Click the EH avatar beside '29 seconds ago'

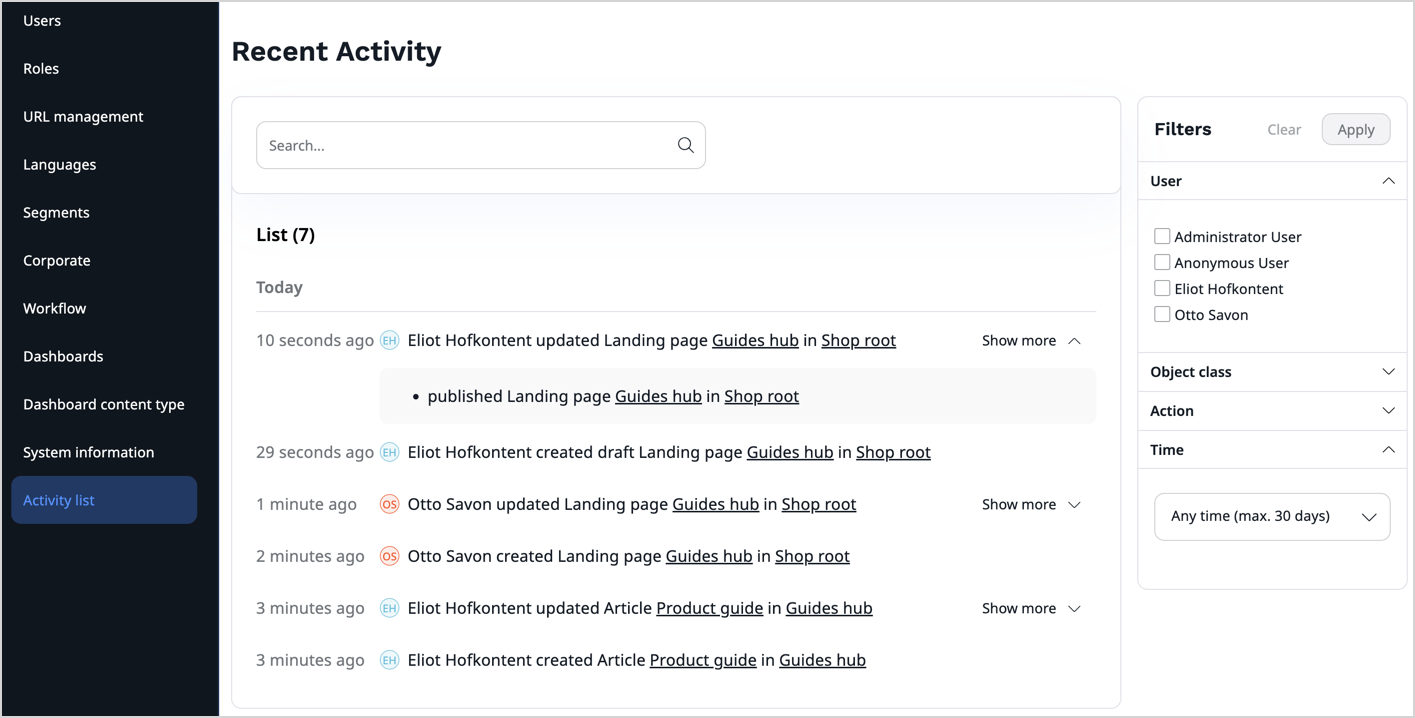pyautogui.click(x=389, y=452)
